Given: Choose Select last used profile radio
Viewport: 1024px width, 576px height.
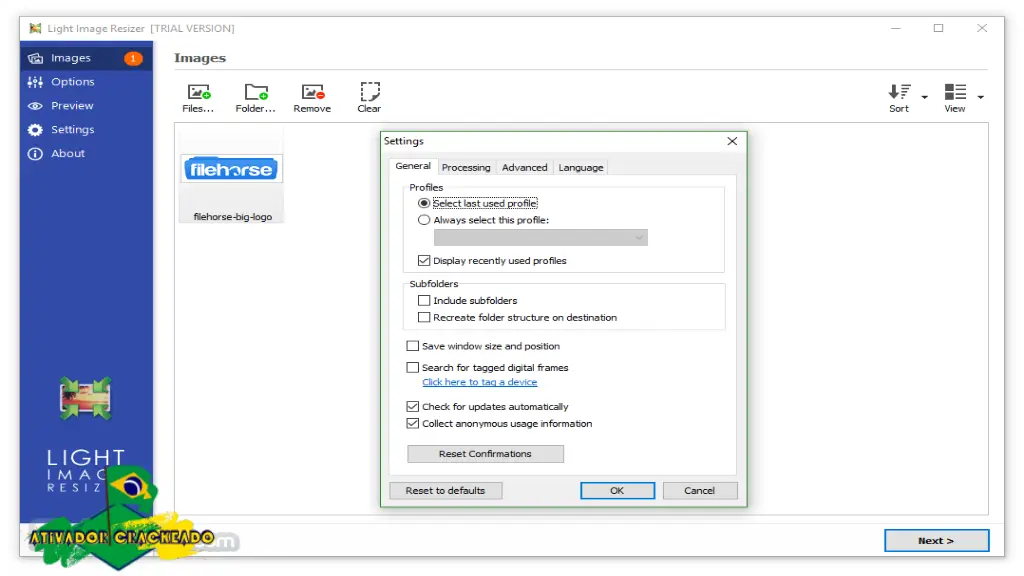Looking at the screenshot, I should (x=424, y=203).
